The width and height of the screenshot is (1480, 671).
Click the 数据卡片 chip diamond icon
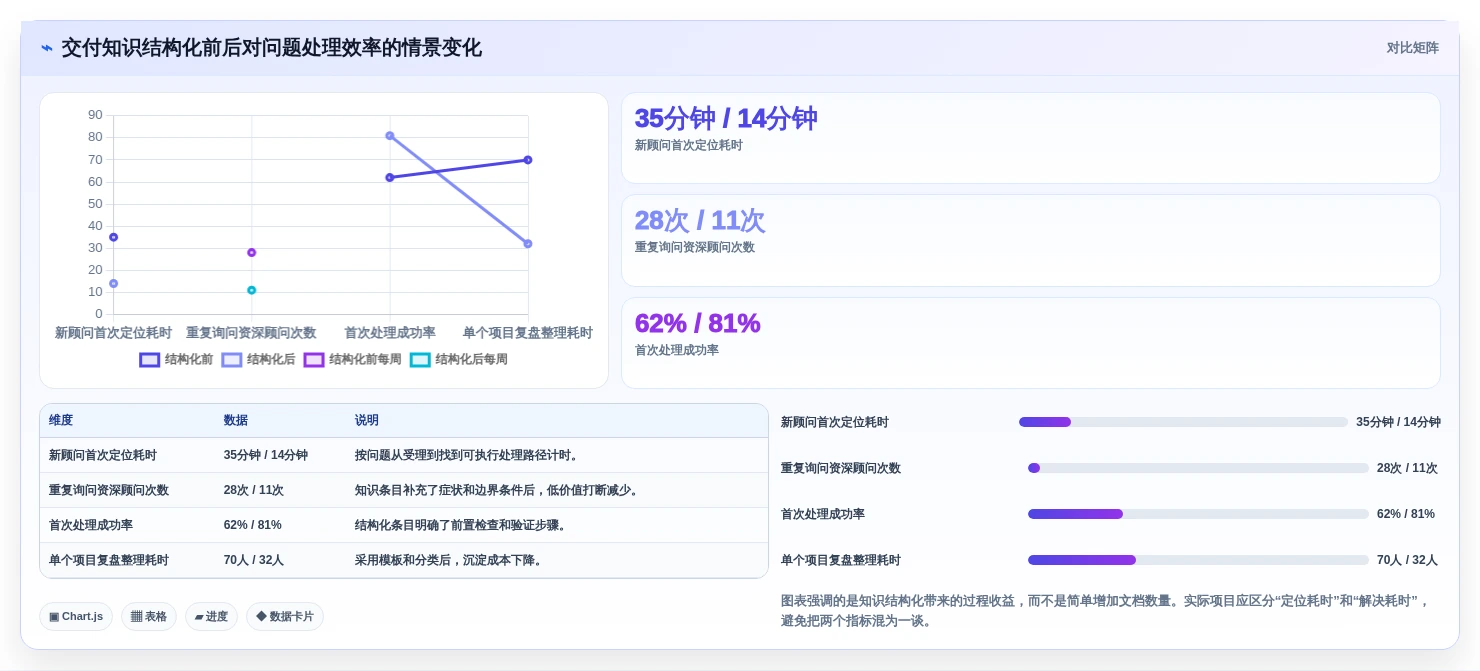tap(261, 617)
